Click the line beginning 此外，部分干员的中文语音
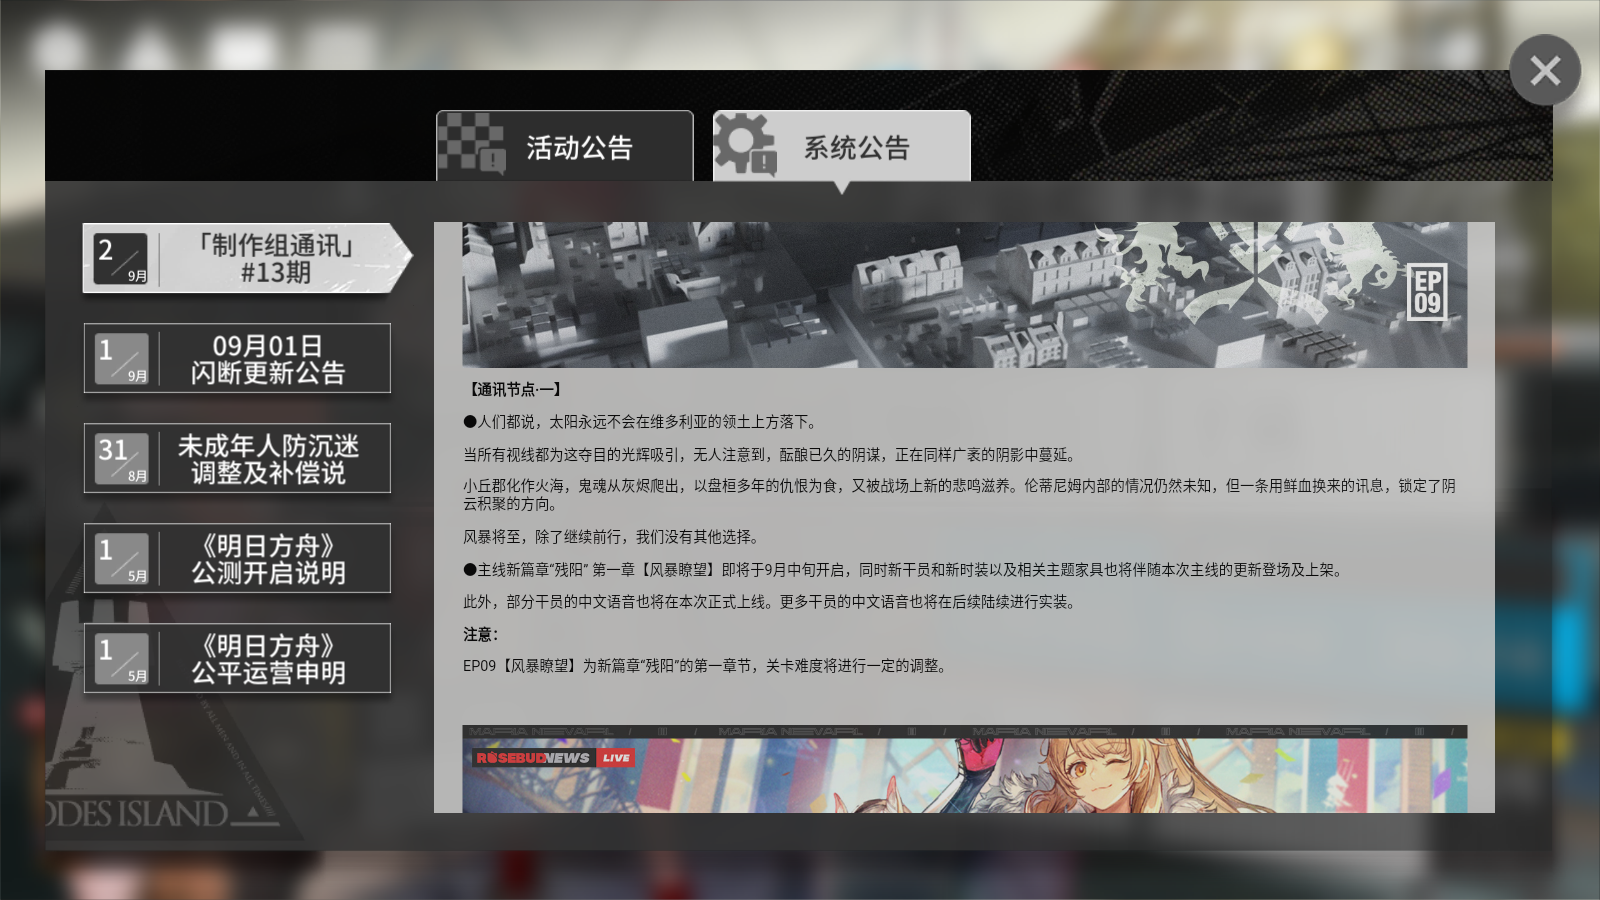The height and width of the screenshot is (900, 1600). [772, 602]
